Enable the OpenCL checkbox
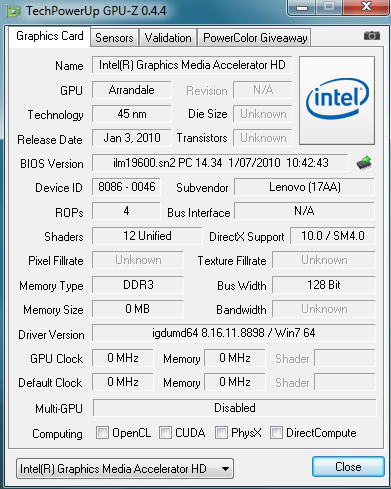 (102, 433)
